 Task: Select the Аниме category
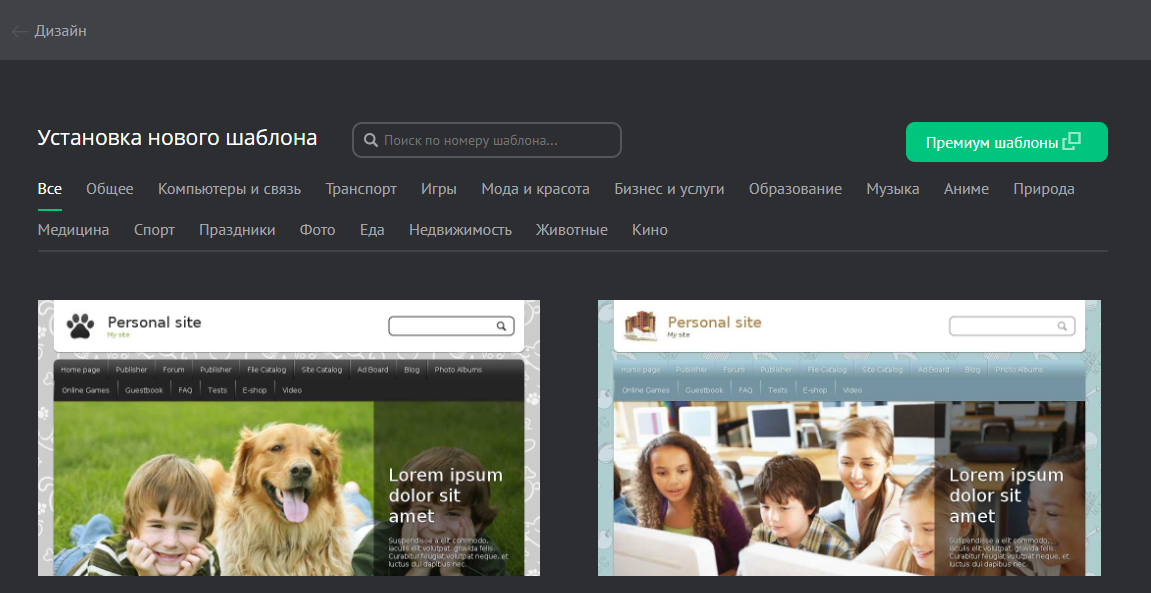point(966,189)
